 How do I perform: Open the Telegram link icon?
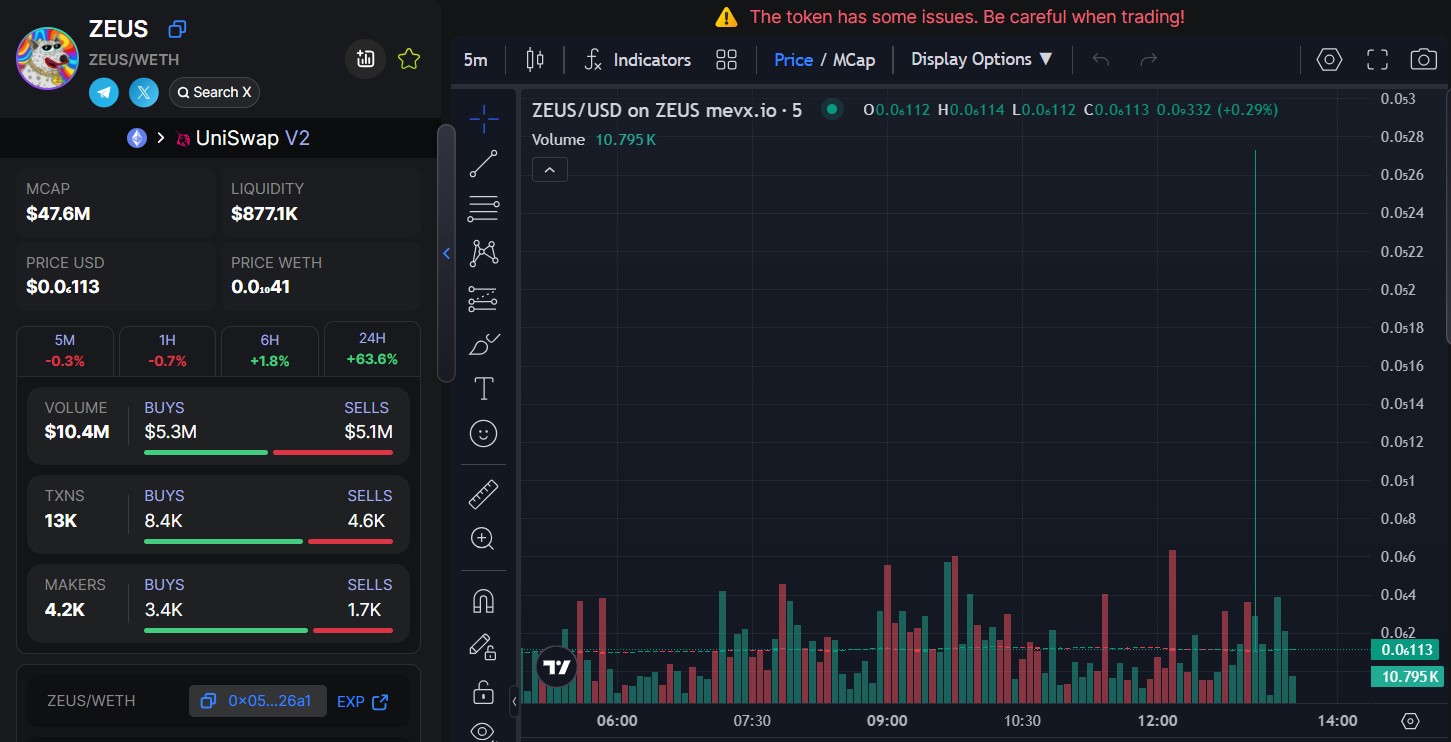point(104,93)
